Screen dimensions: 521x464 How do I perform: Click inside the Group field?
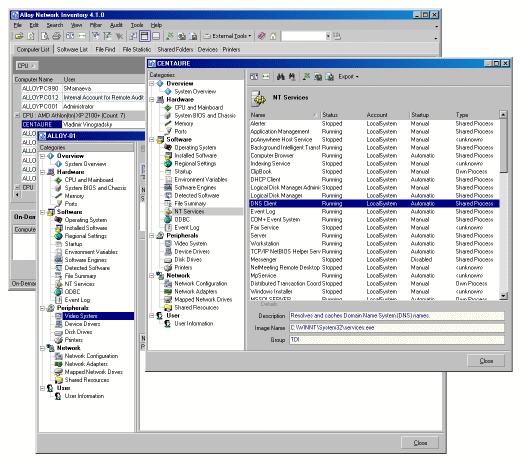tap(397, 340)
